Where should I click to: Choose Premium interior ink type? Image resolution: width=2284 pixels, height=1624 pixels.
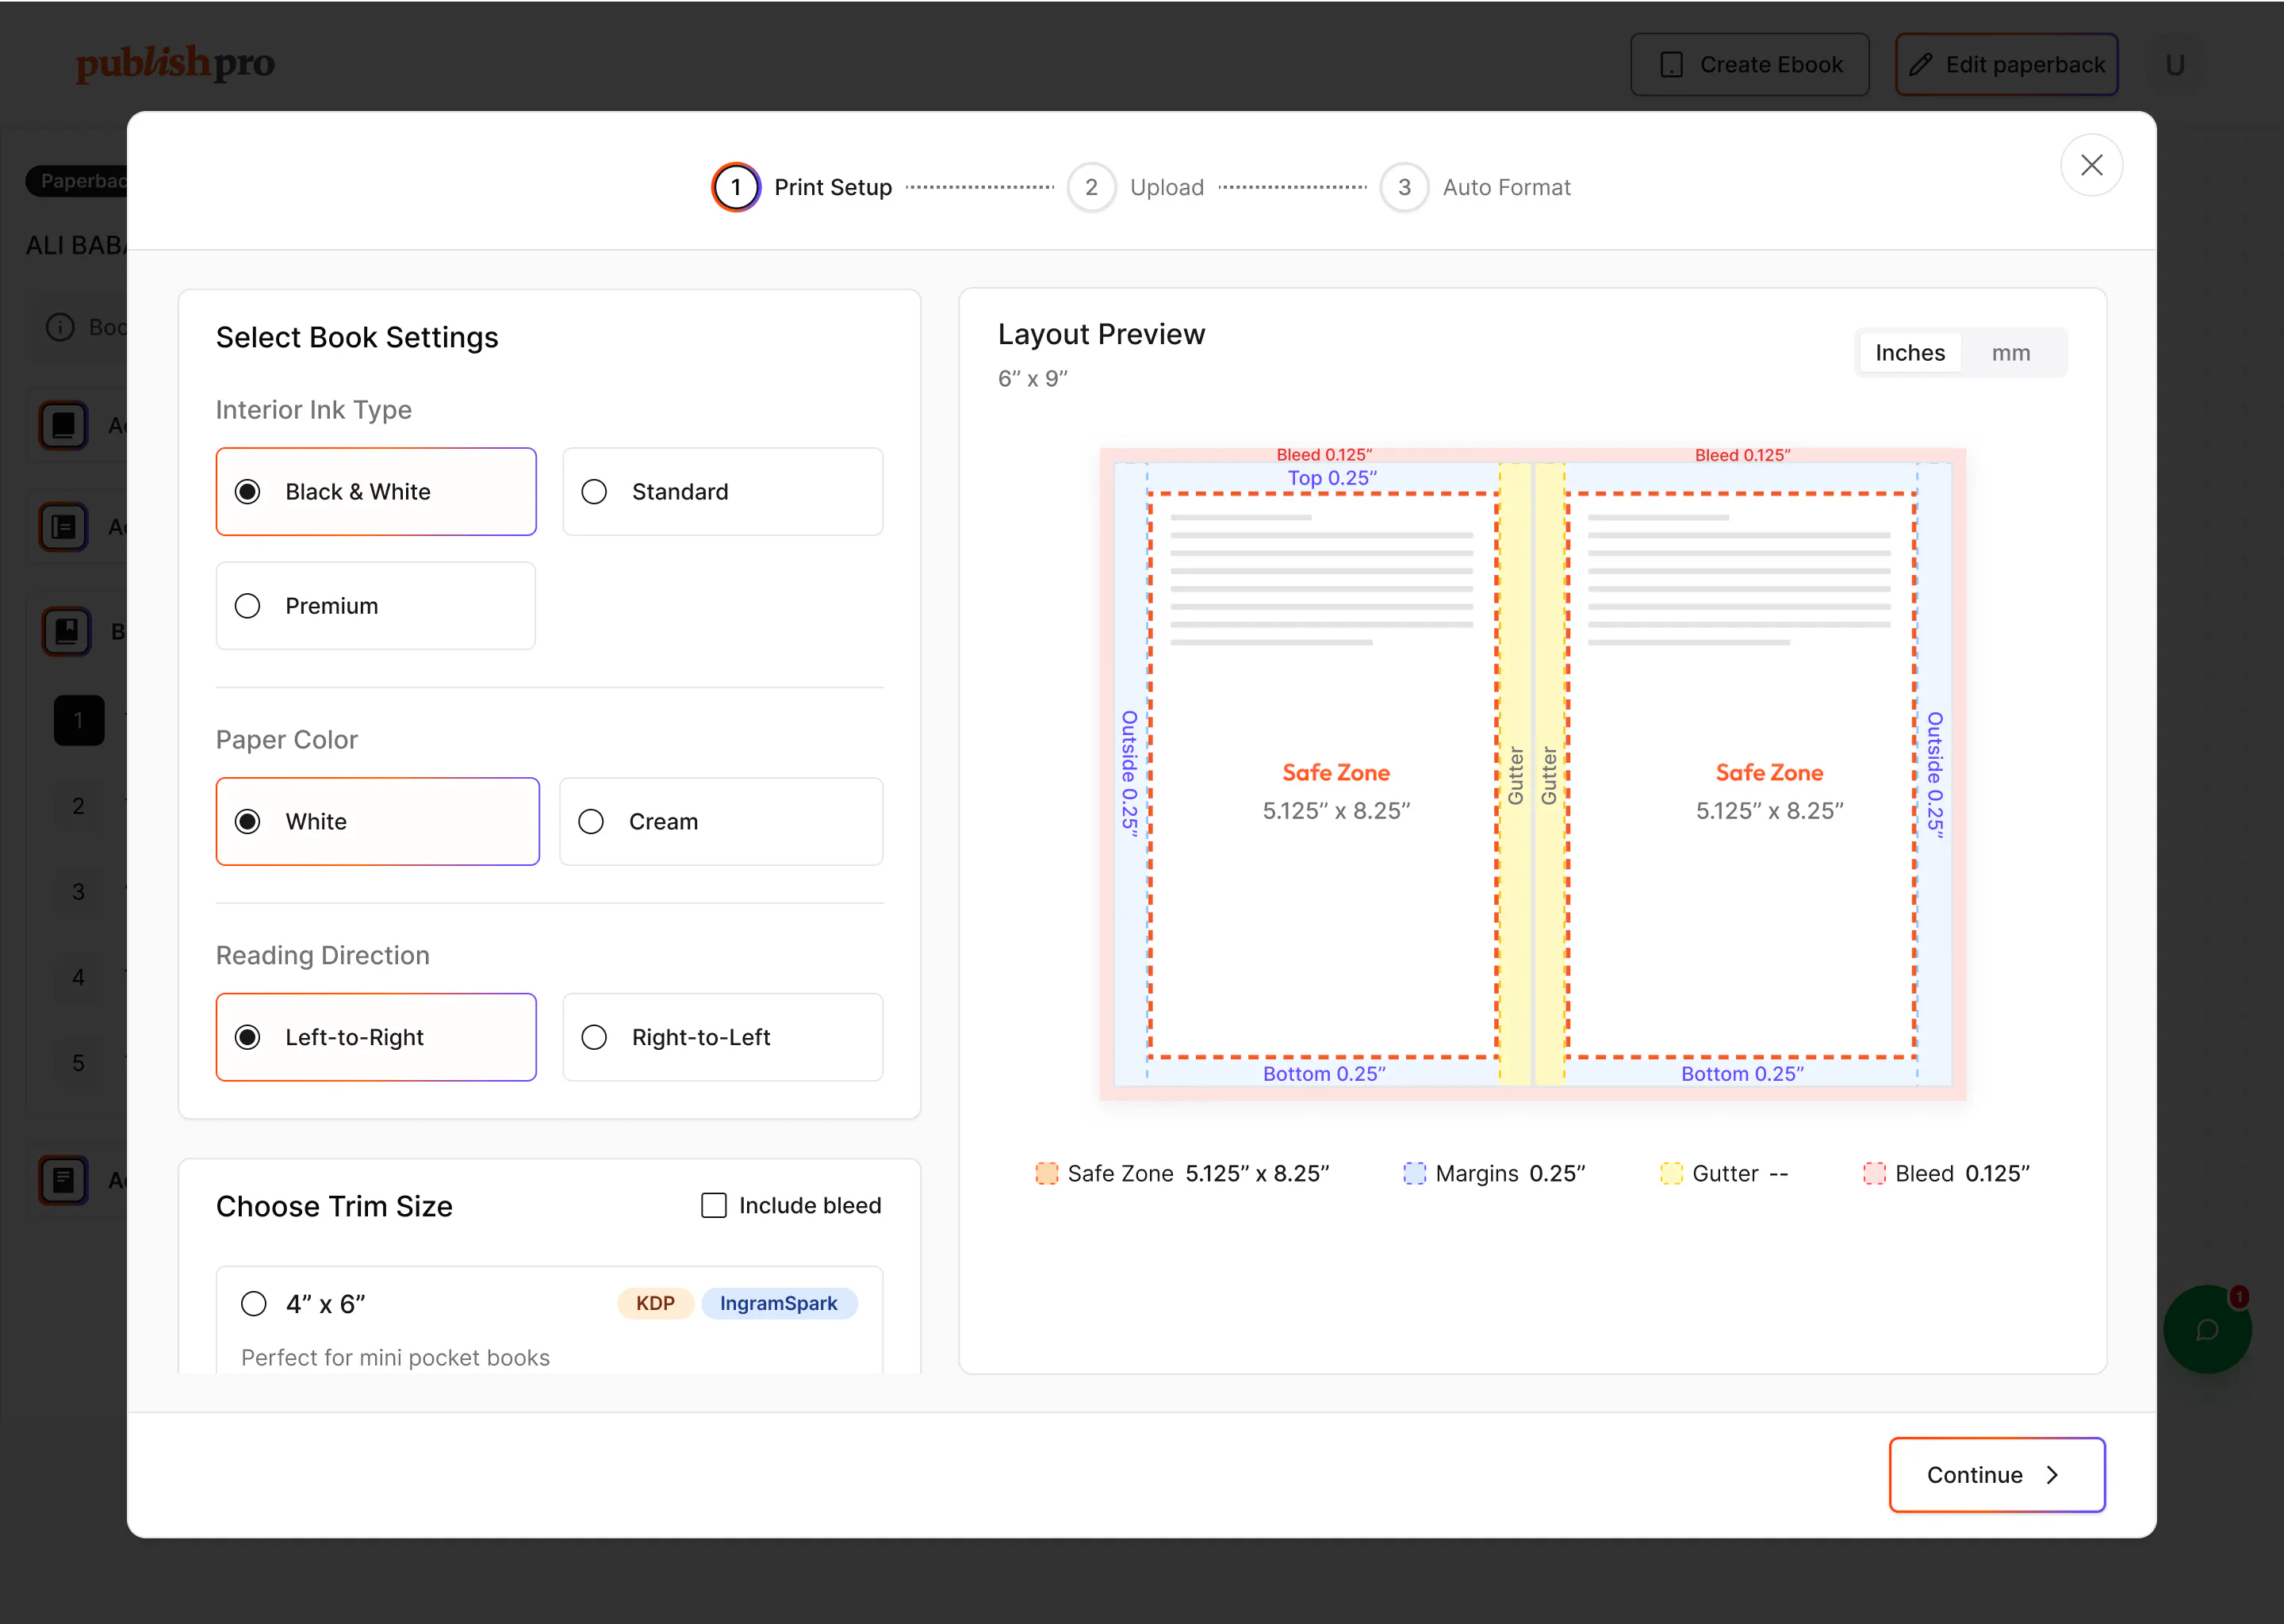pyautogui.click(x=376, y=605)
